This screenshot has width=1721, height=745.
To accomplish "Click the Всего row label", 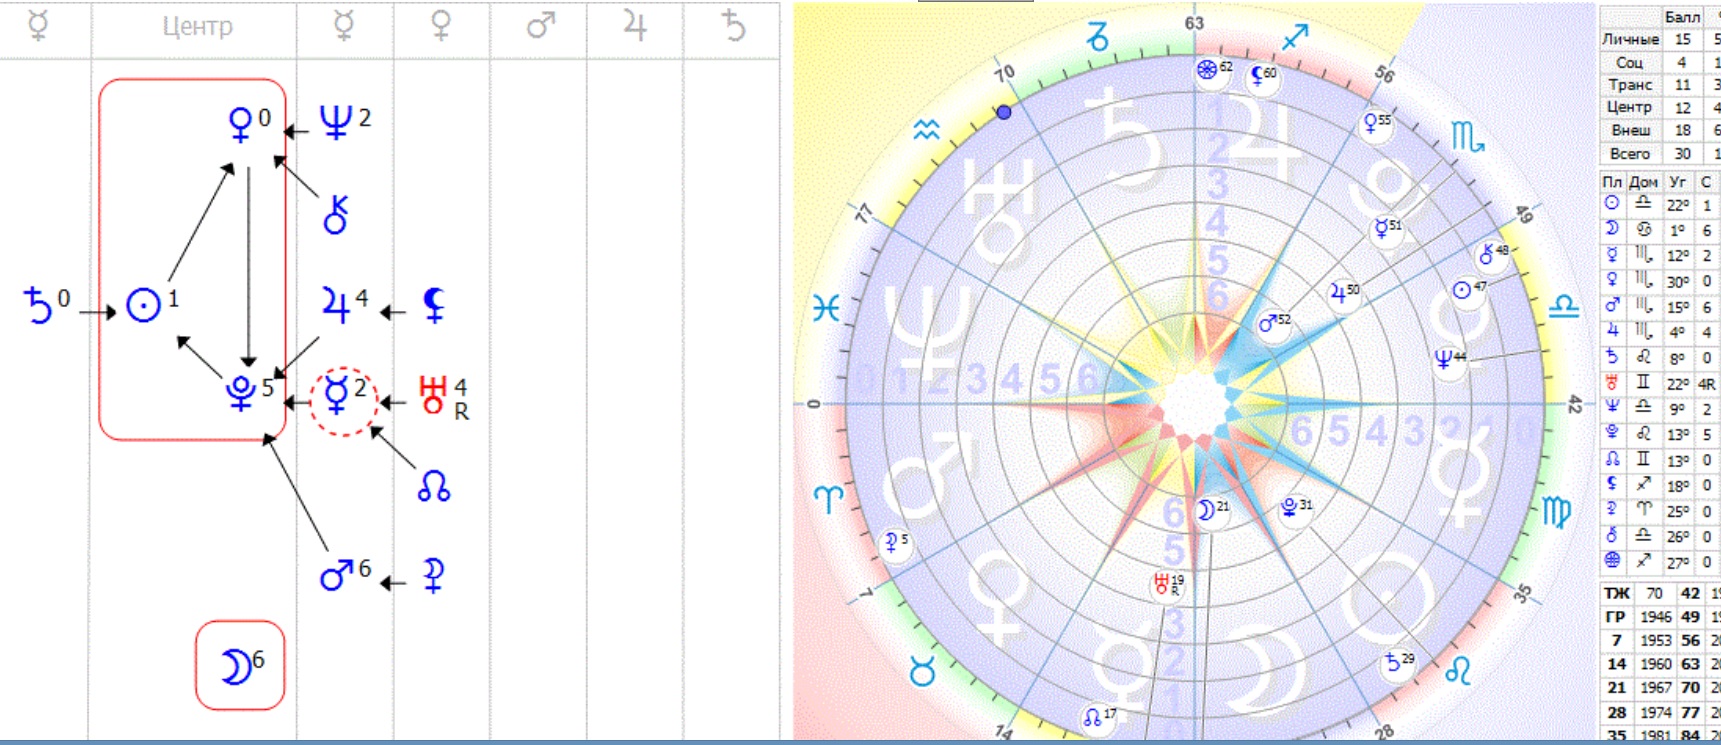I will [1630, 154].
